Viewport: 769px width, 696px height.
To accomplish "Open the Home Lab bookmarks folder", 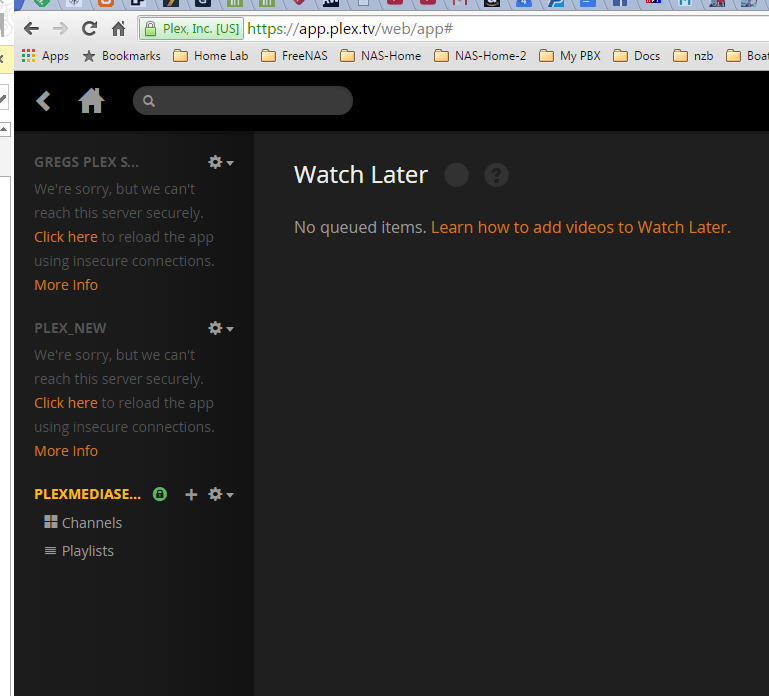I will coord(211,56).
